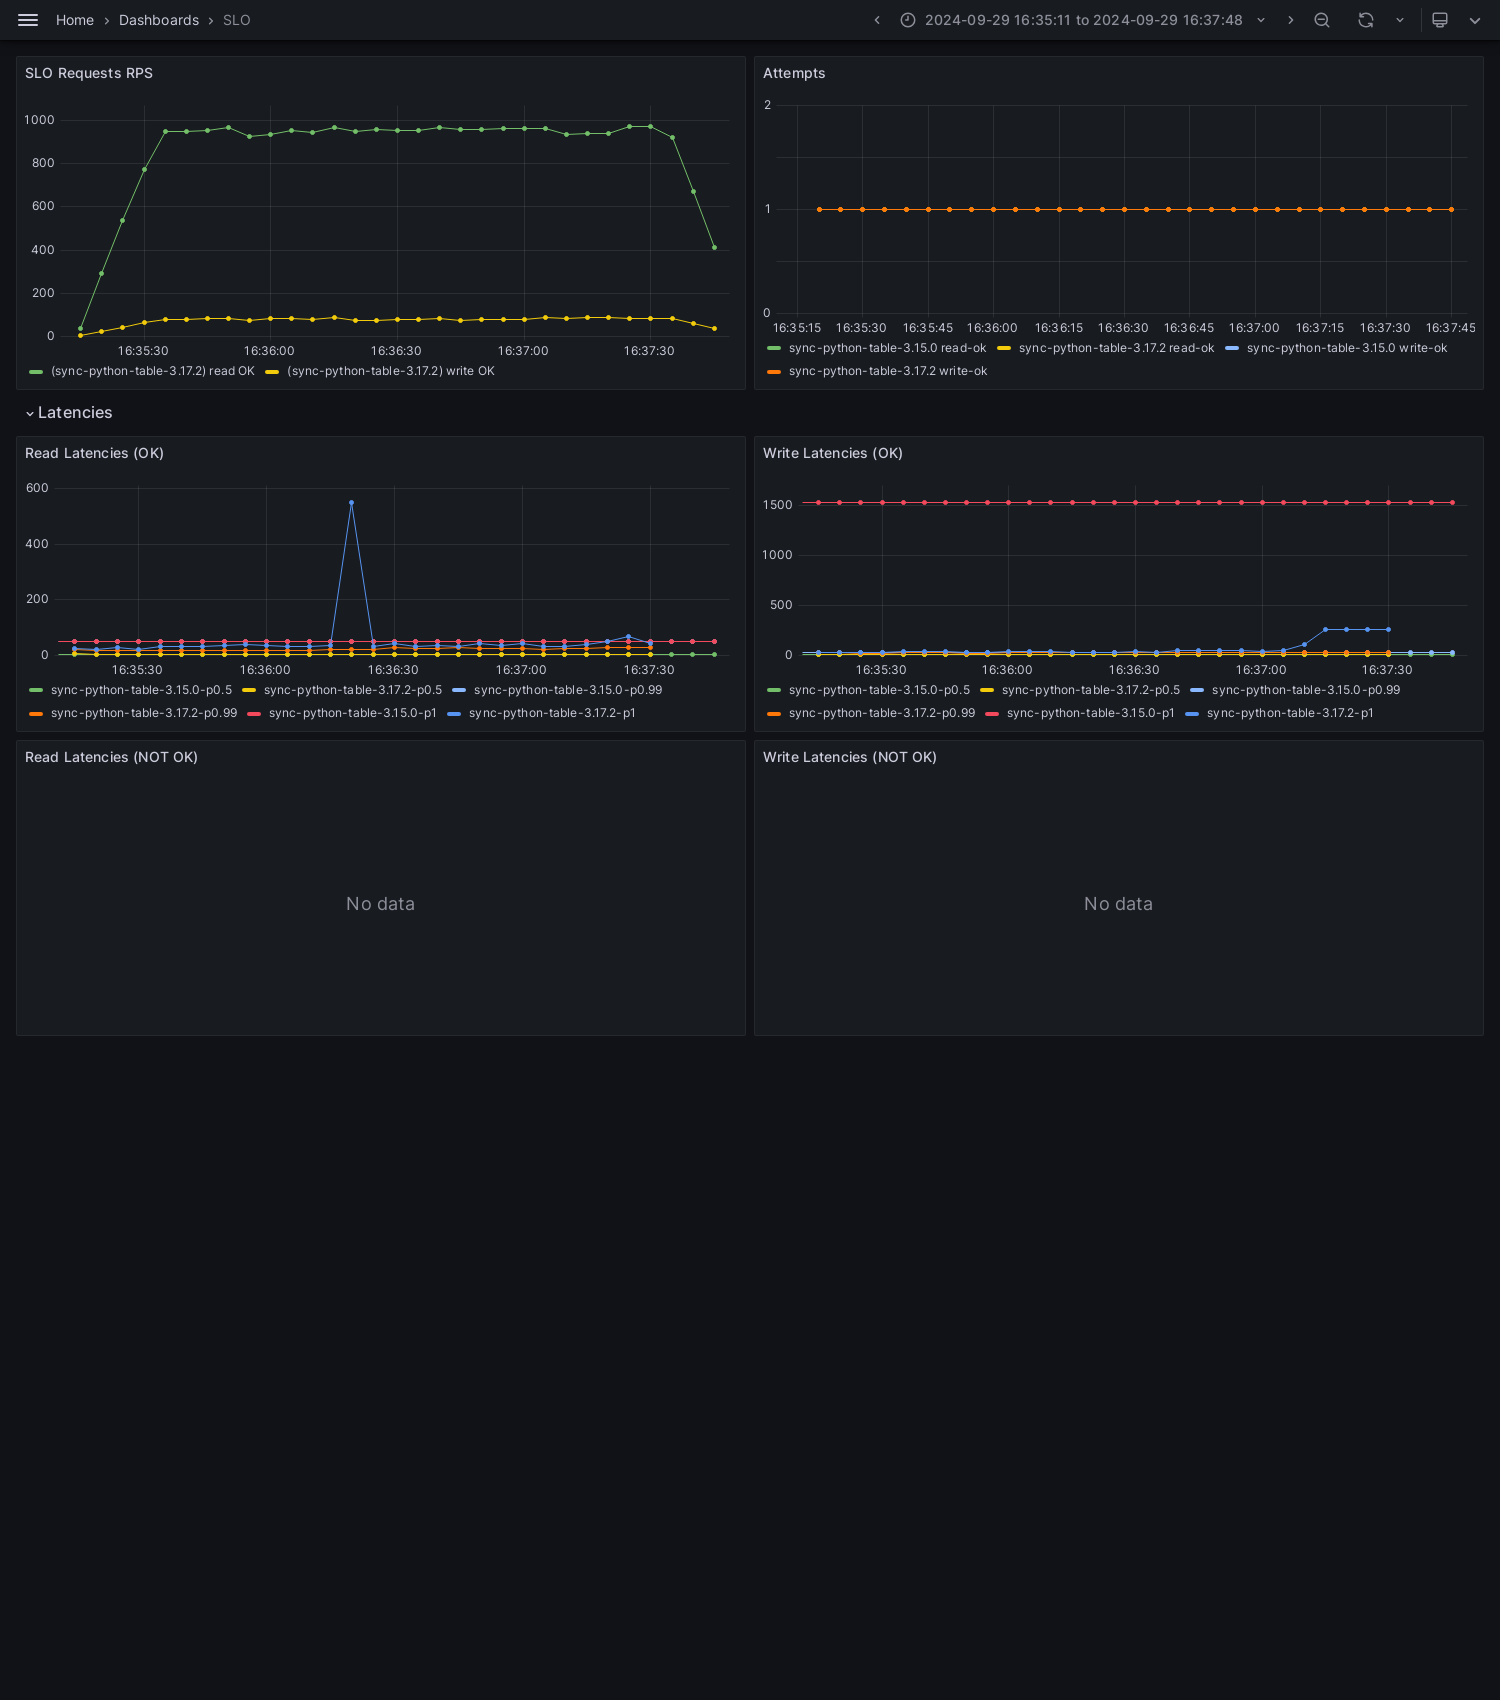Open Attempts panel title menu

(x=794, y=73)
